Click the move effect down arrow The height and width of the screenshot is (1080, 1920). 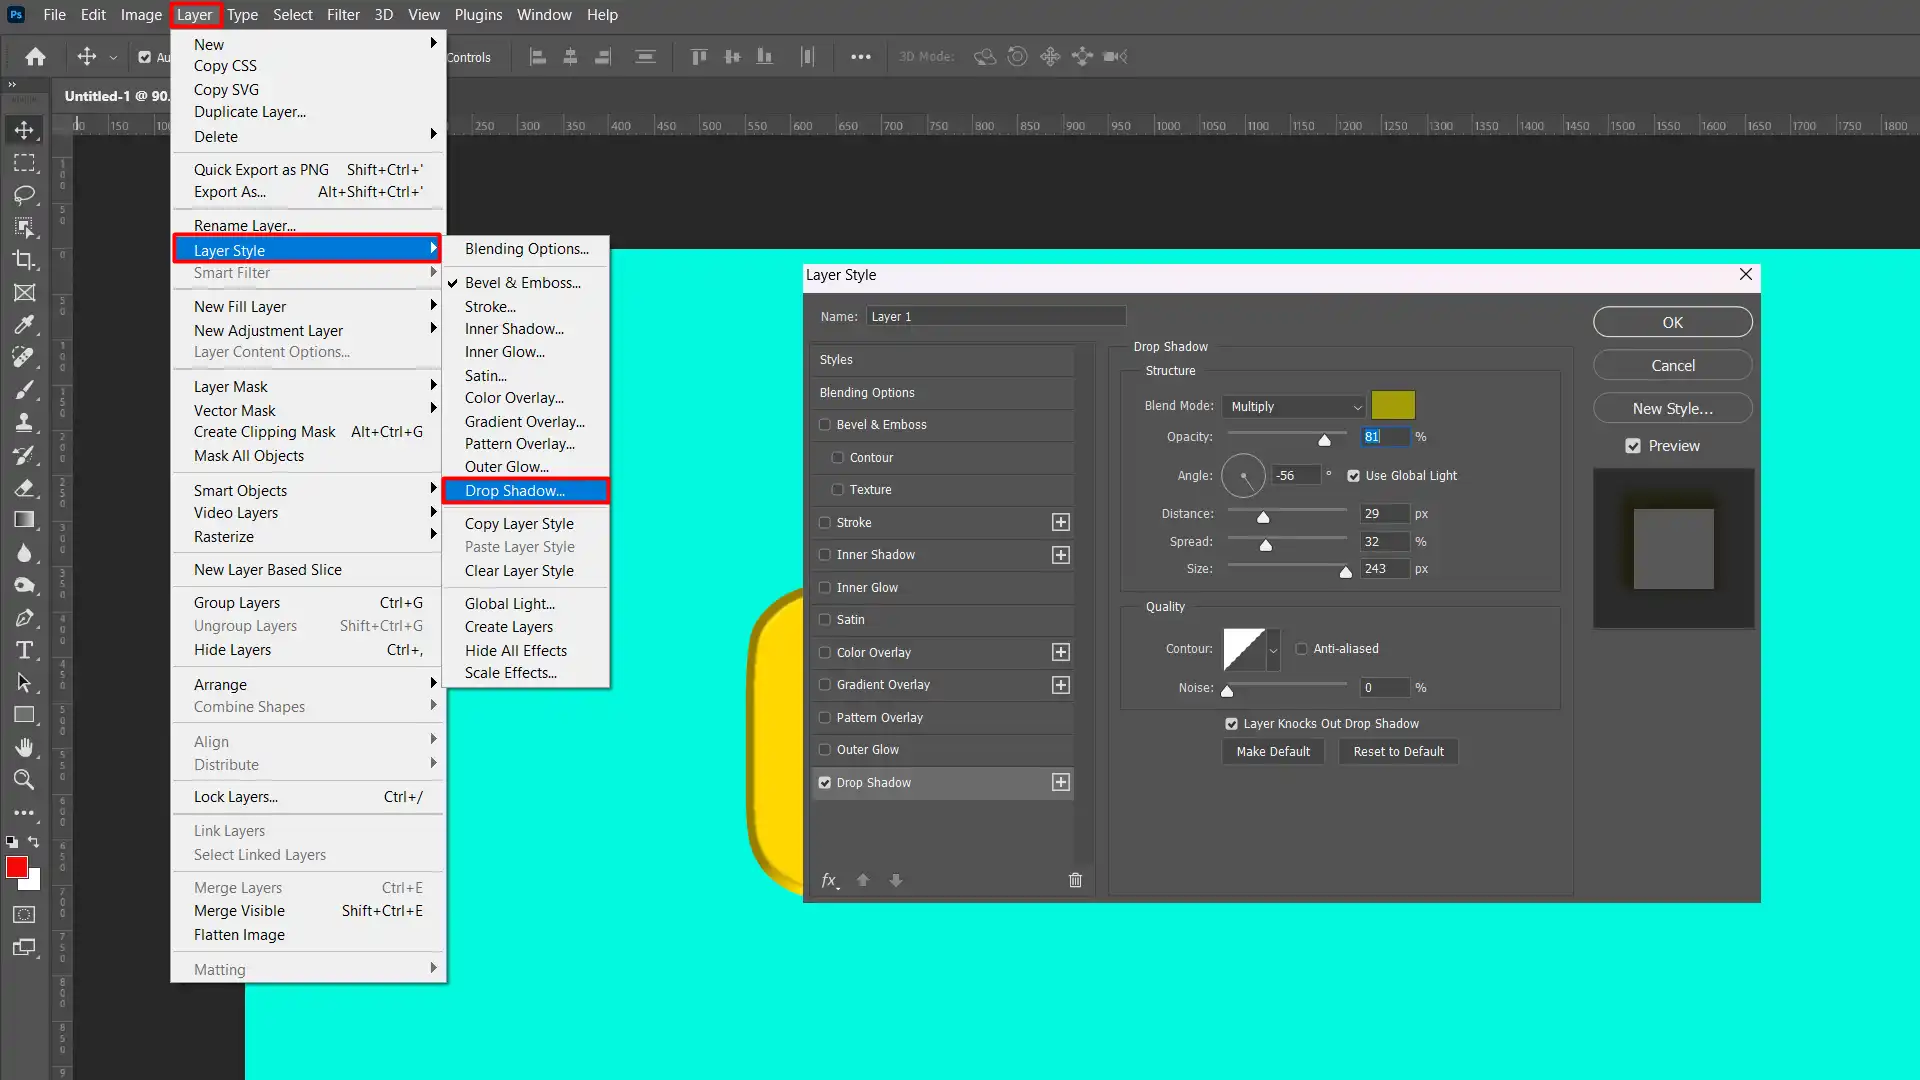[x=896, y=880]
